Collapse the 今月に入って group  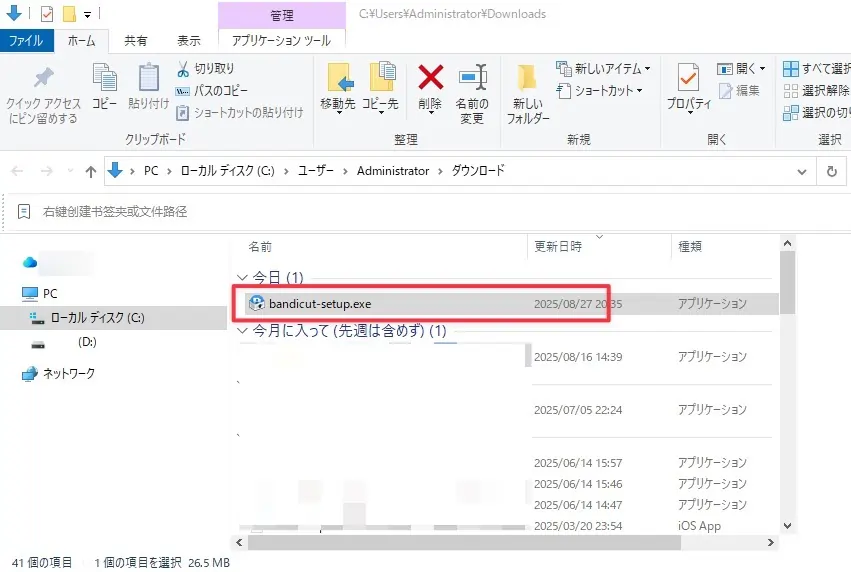243,331
